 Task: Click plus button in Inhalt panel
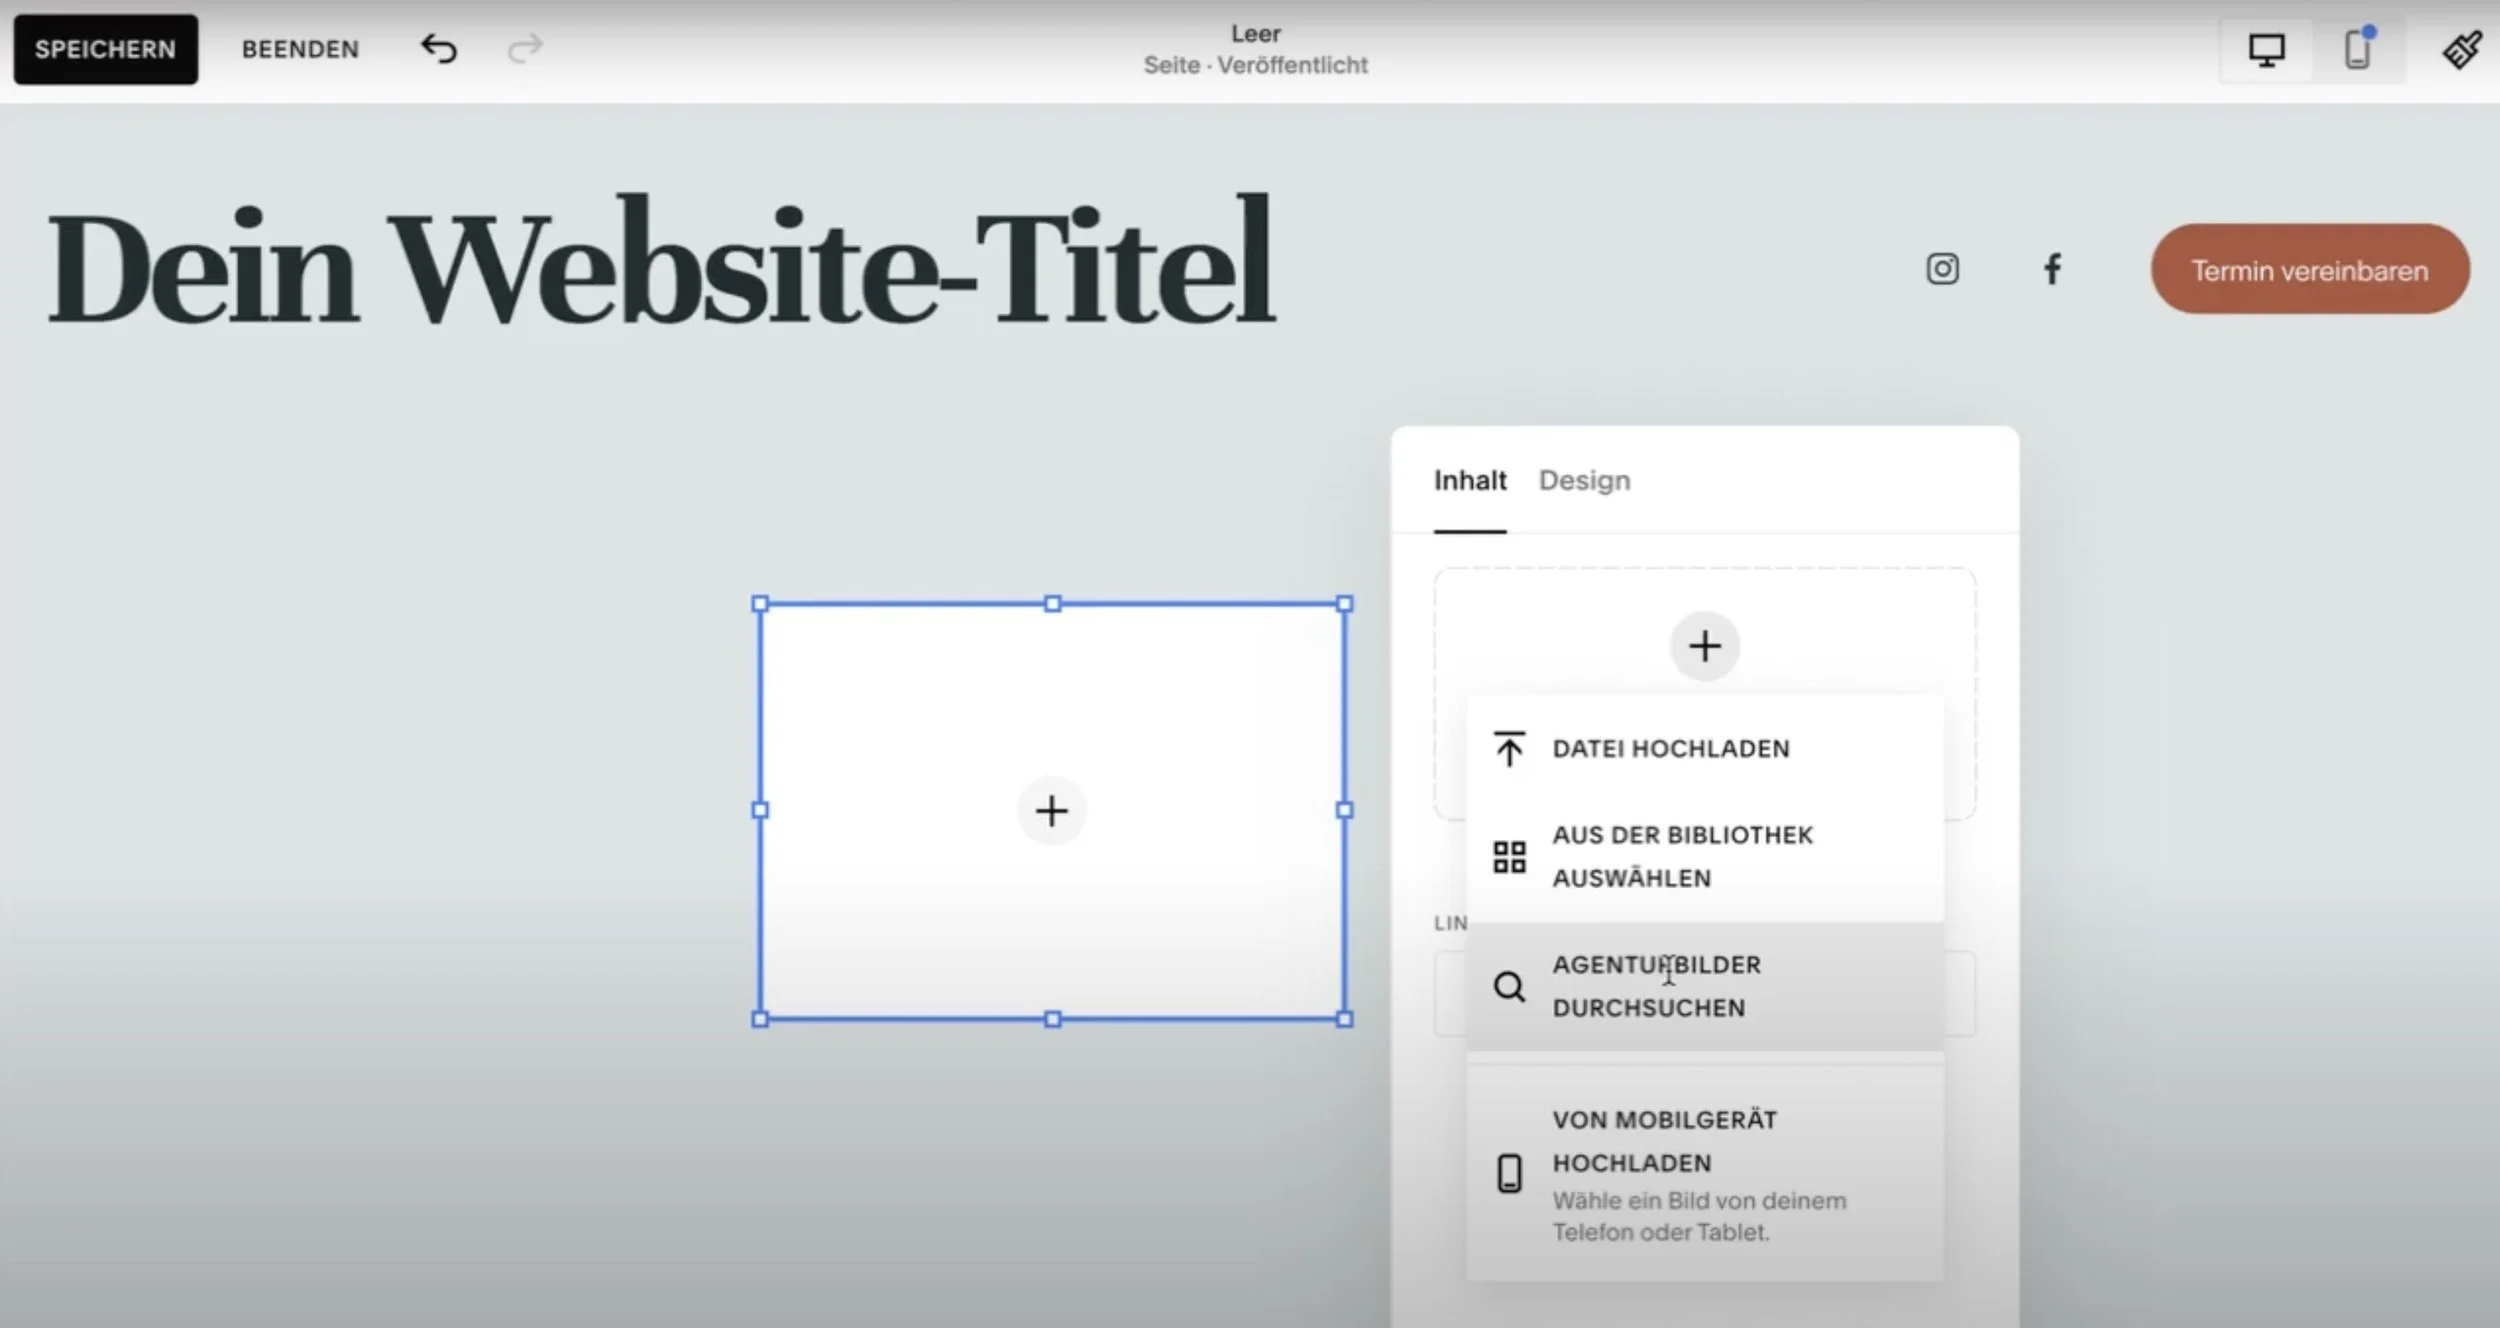[x=1704, y=646]
